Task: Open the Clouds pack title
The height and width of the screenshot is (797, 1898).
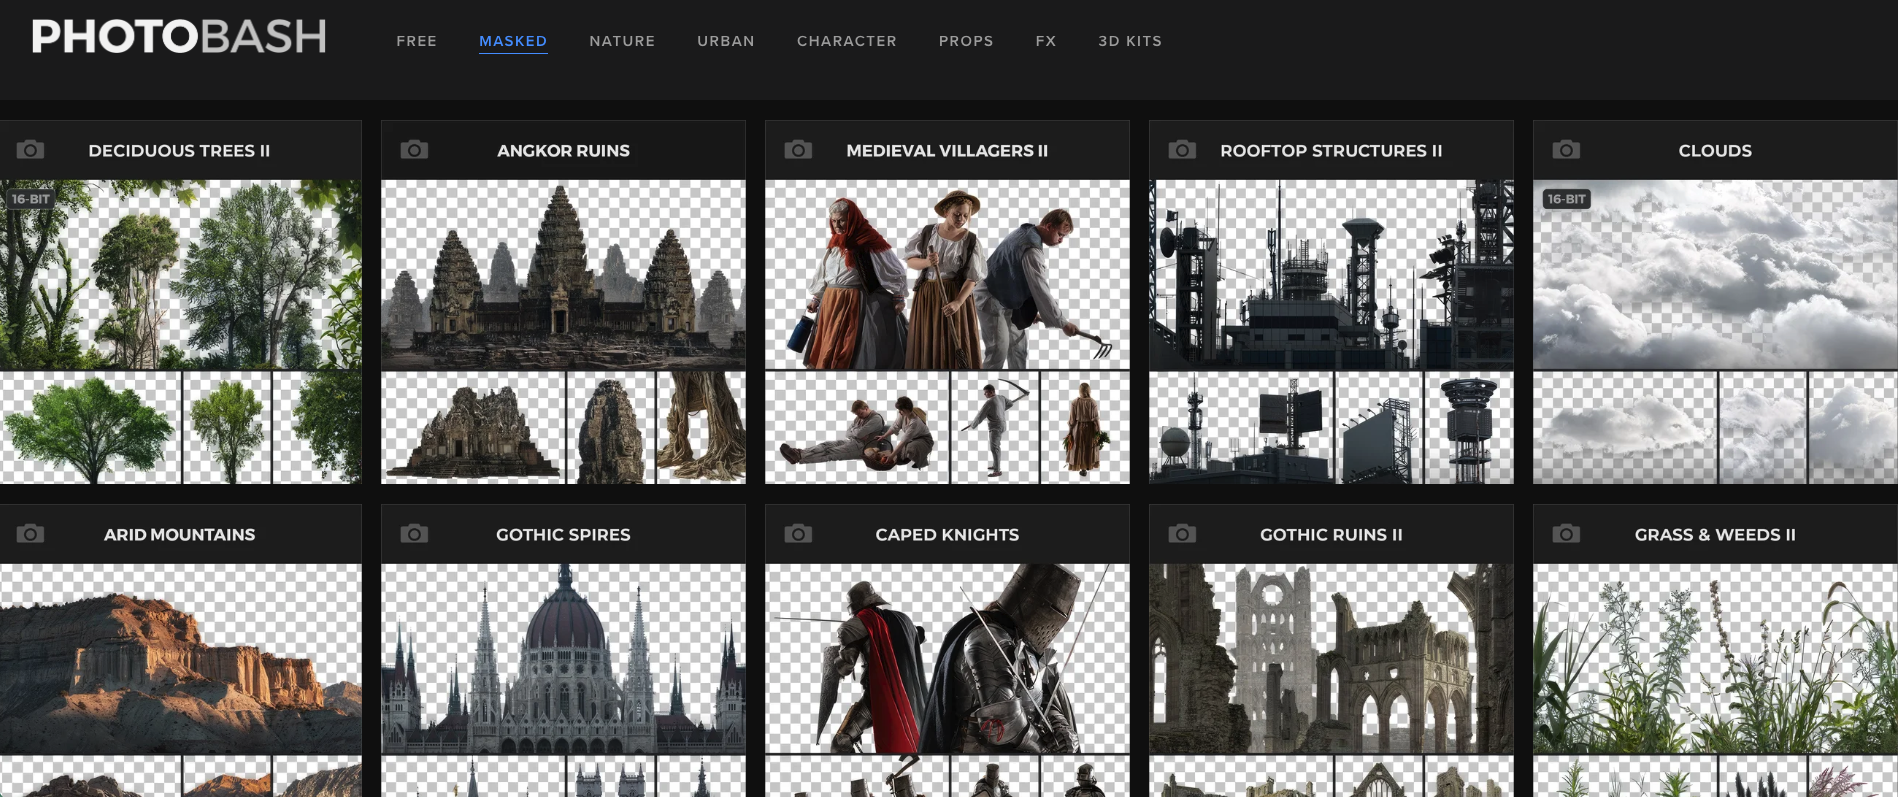Action: click(1715, 151)
